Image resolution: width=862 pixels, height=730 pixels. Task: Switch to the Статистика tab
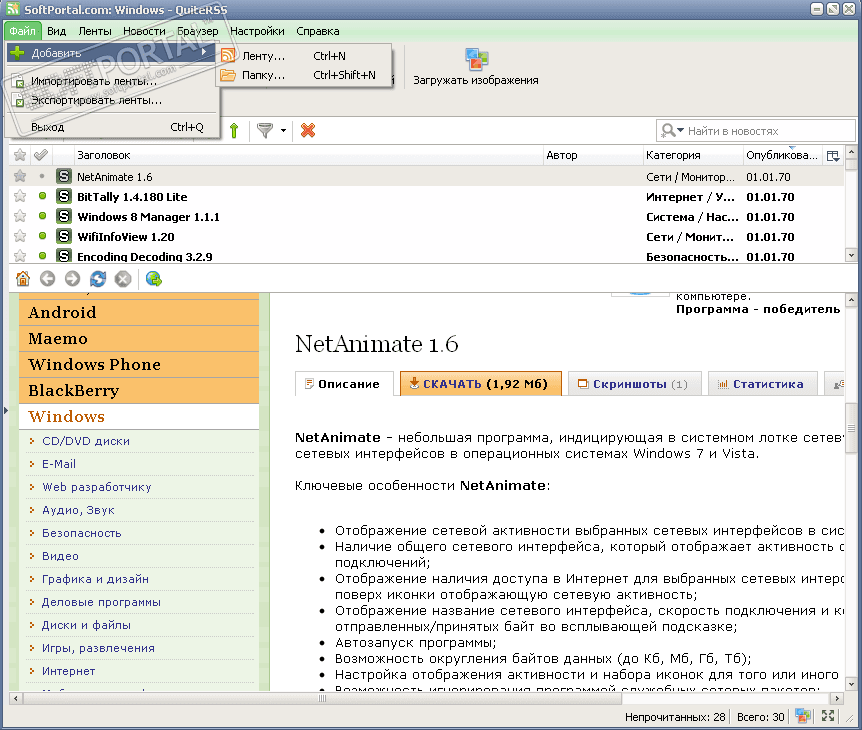pyautogui.click(x=762, y=384)
